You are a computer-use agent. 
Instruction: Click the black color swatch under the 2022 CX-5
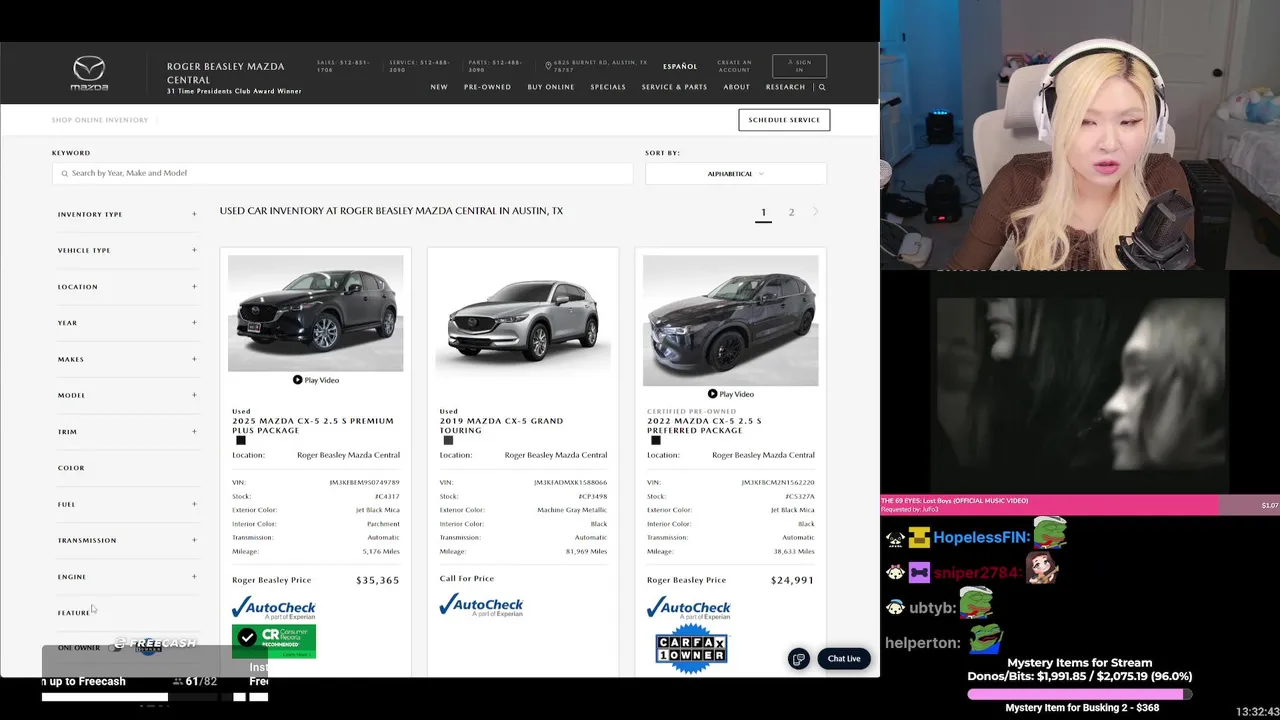click(655, 441)
